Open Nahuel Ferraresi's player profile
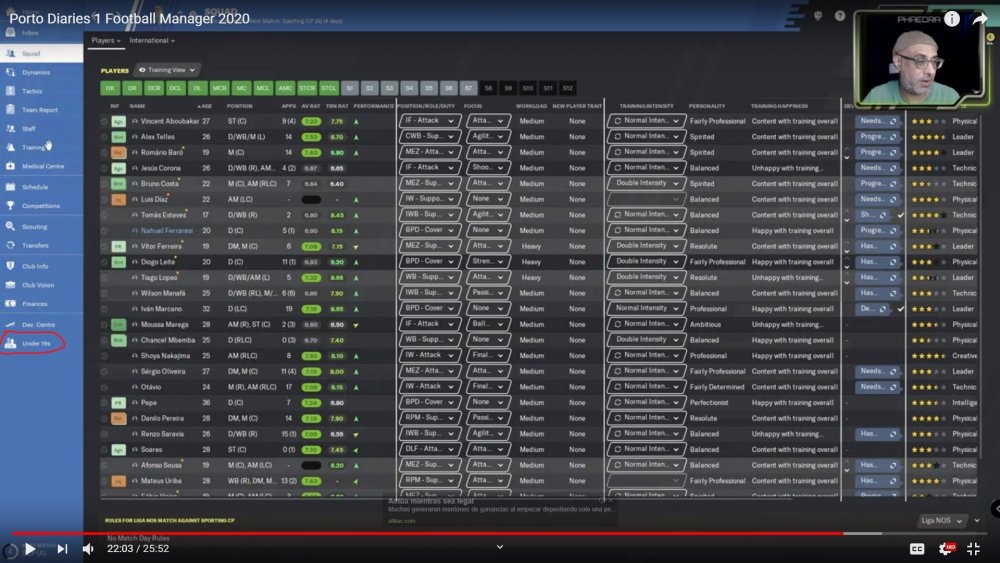1000x563 pixels. coord(166,230)
